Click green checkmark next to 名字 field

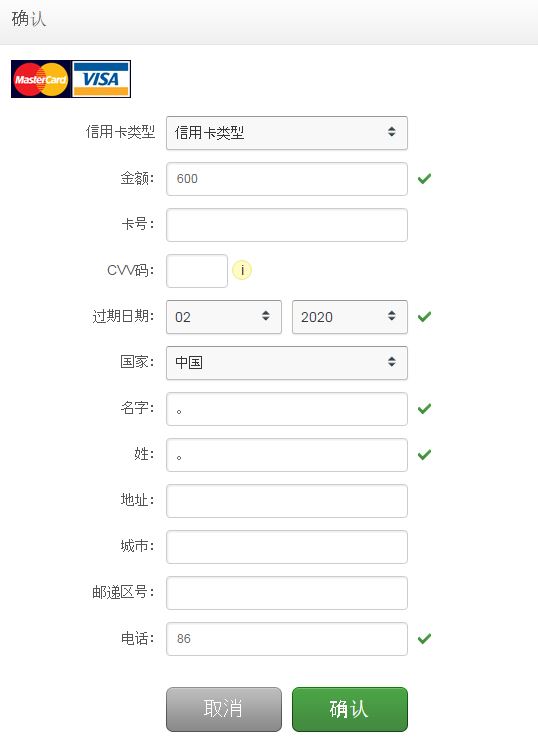(x=424, y=409)
